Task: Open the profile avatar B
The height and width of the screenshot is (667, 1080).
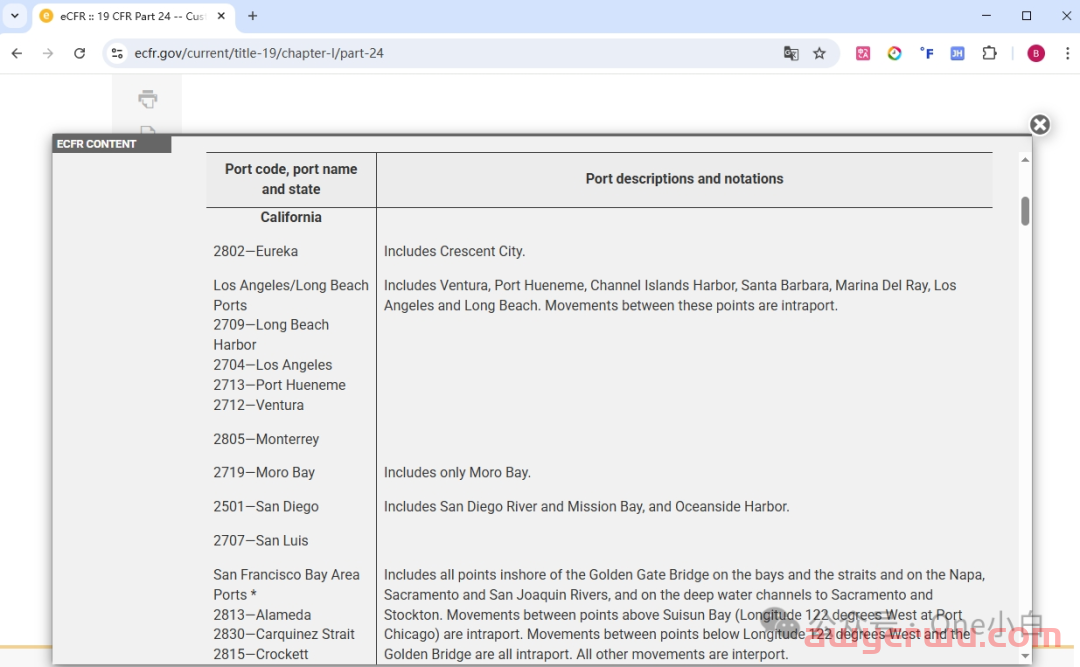Action: pos(1036,53)
